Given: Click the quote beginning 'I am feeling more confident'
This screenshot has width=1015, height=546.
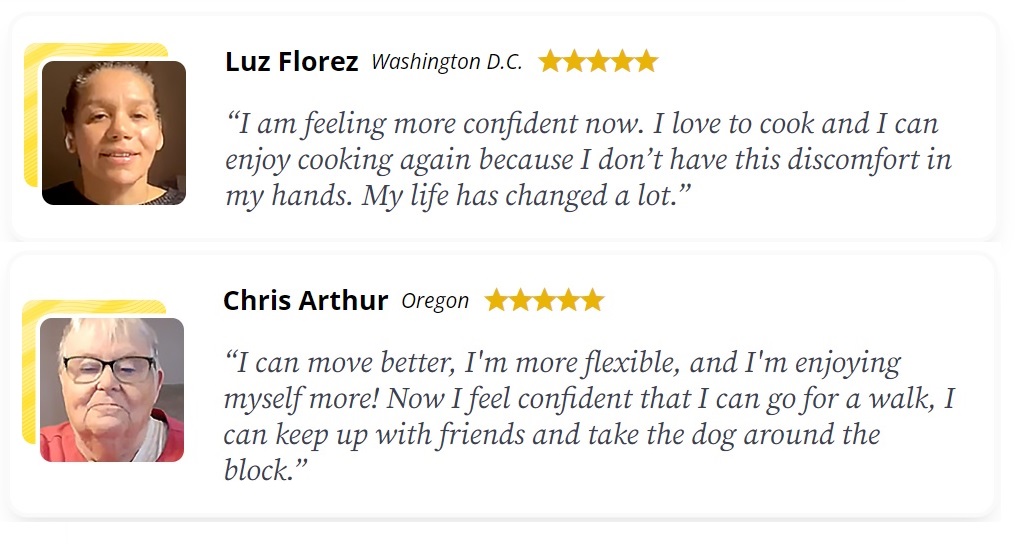Looking at the screenshot, I should coord(588,159).
